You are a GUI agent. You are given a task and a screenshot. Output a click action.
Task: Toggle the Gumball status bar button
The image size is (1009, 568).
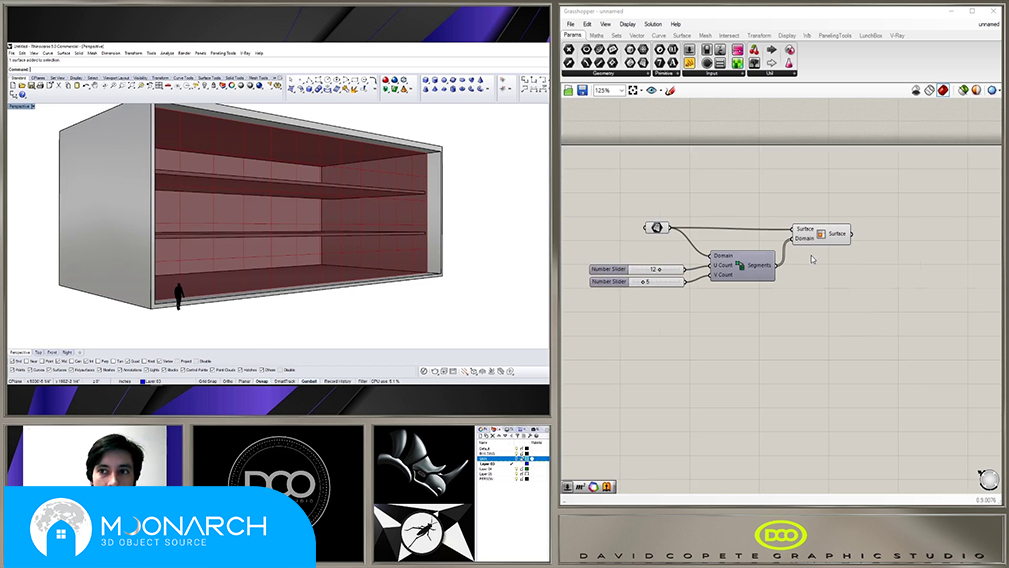click(x=309, y=381)
